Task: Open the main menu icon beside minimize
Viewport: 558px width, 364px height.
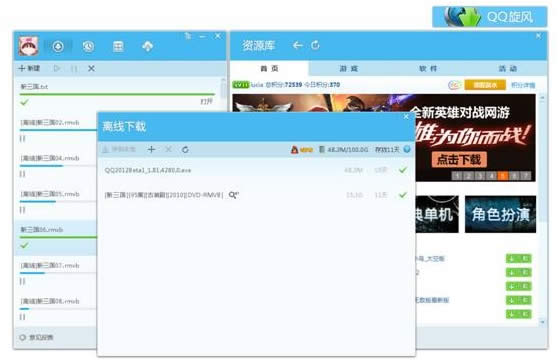Action: [188, 36]
